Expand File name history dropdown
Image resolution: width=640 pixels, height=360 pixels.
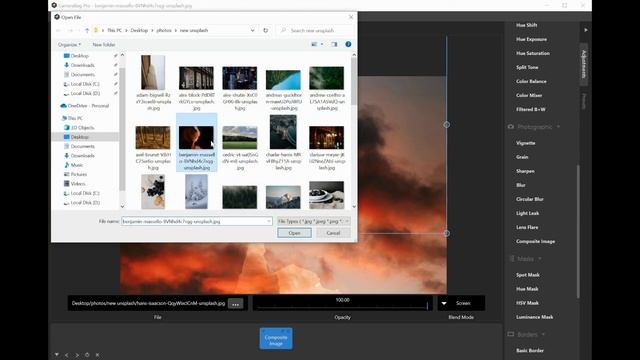(269, 221)
